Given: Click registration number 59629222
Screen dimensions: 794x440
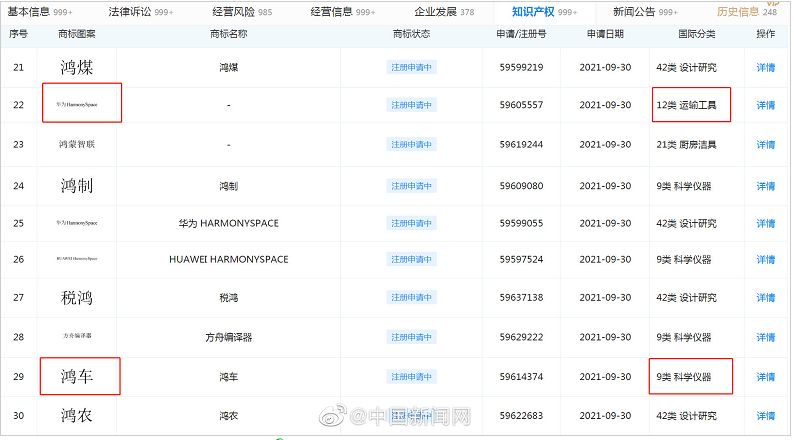Looking at the screenshot, I should [521, 337].
